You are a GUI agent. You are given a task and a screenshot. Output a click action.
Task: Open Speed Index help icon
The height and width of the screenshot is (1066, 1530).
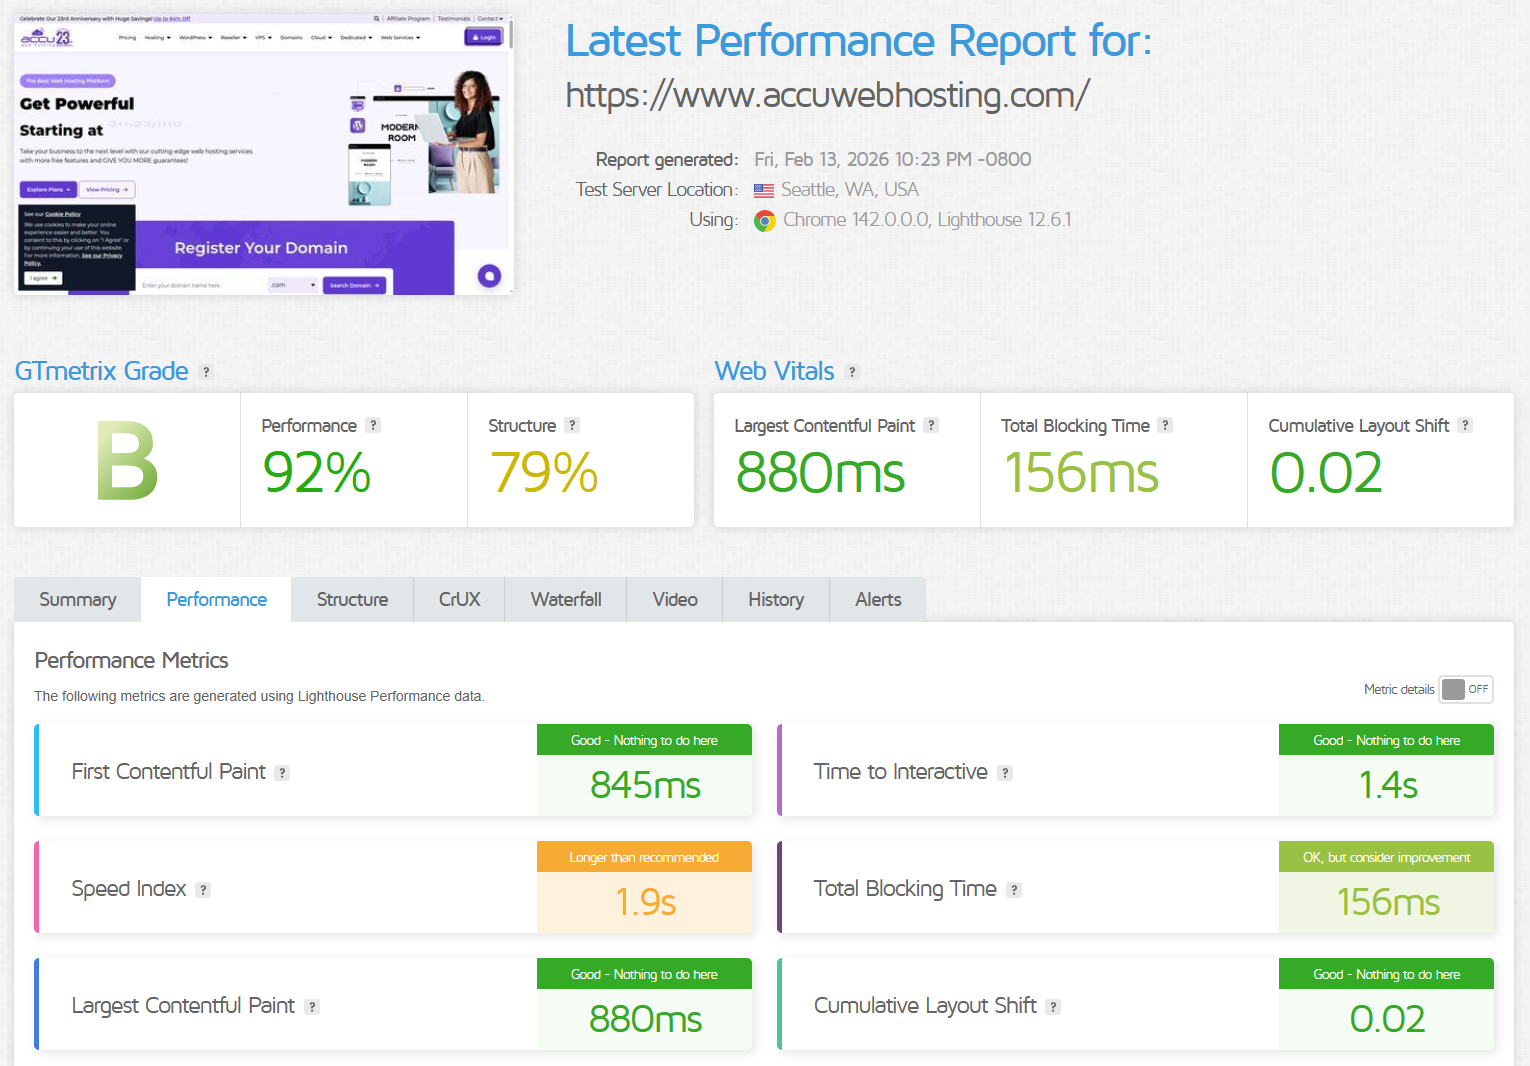point(204,889)
